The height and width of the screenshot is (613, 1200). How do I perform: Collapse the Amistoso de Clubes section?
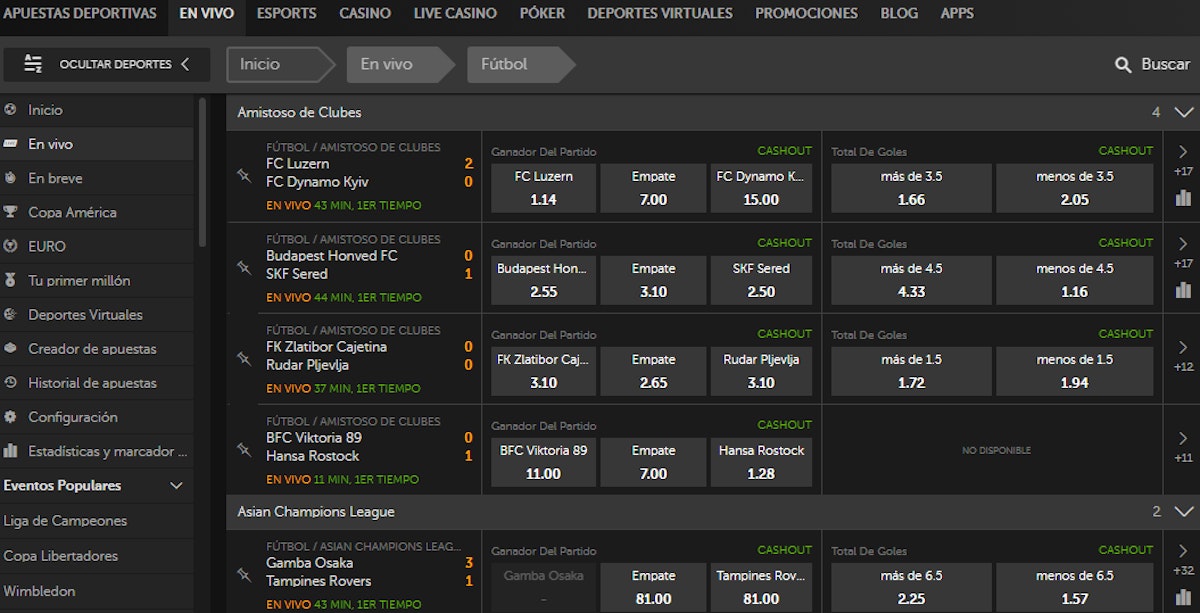point(1184,112)
